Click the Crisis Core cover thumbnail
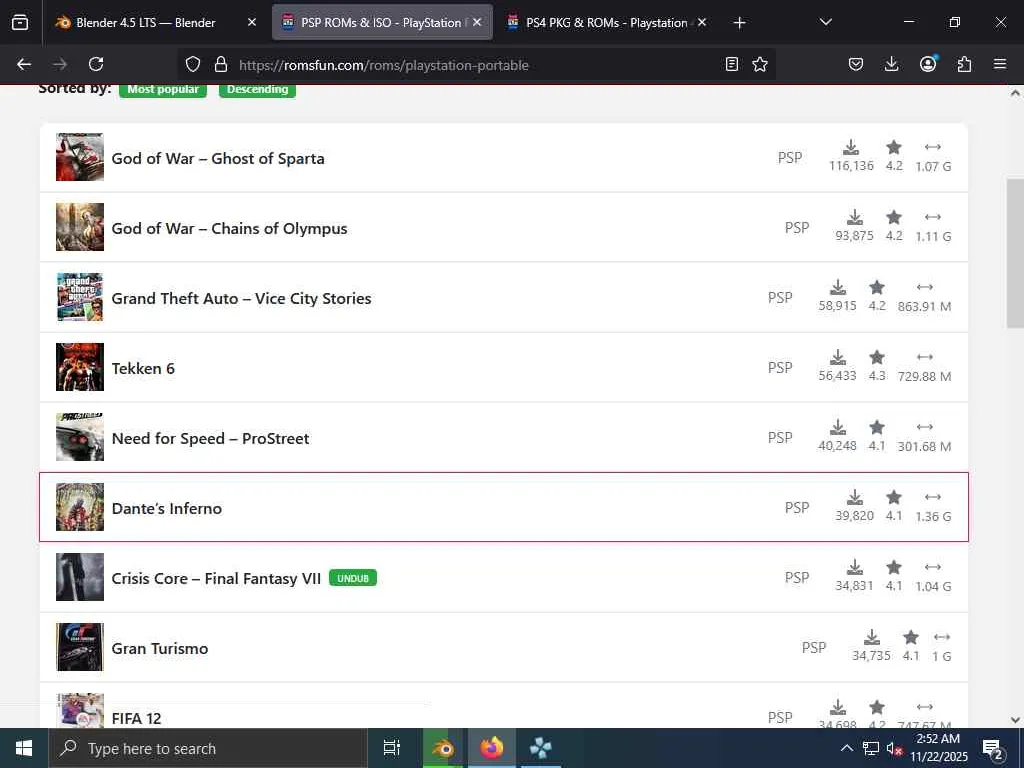 coord(80,577)
